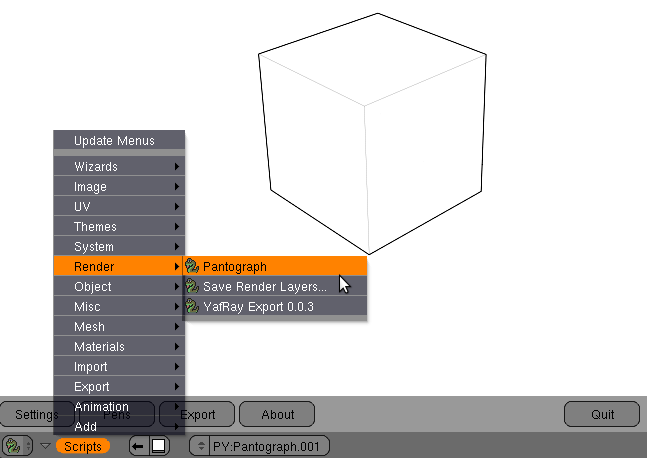Click Python icon beside YafRay Export
Screen dimensions: 647x458
(192, 306)
